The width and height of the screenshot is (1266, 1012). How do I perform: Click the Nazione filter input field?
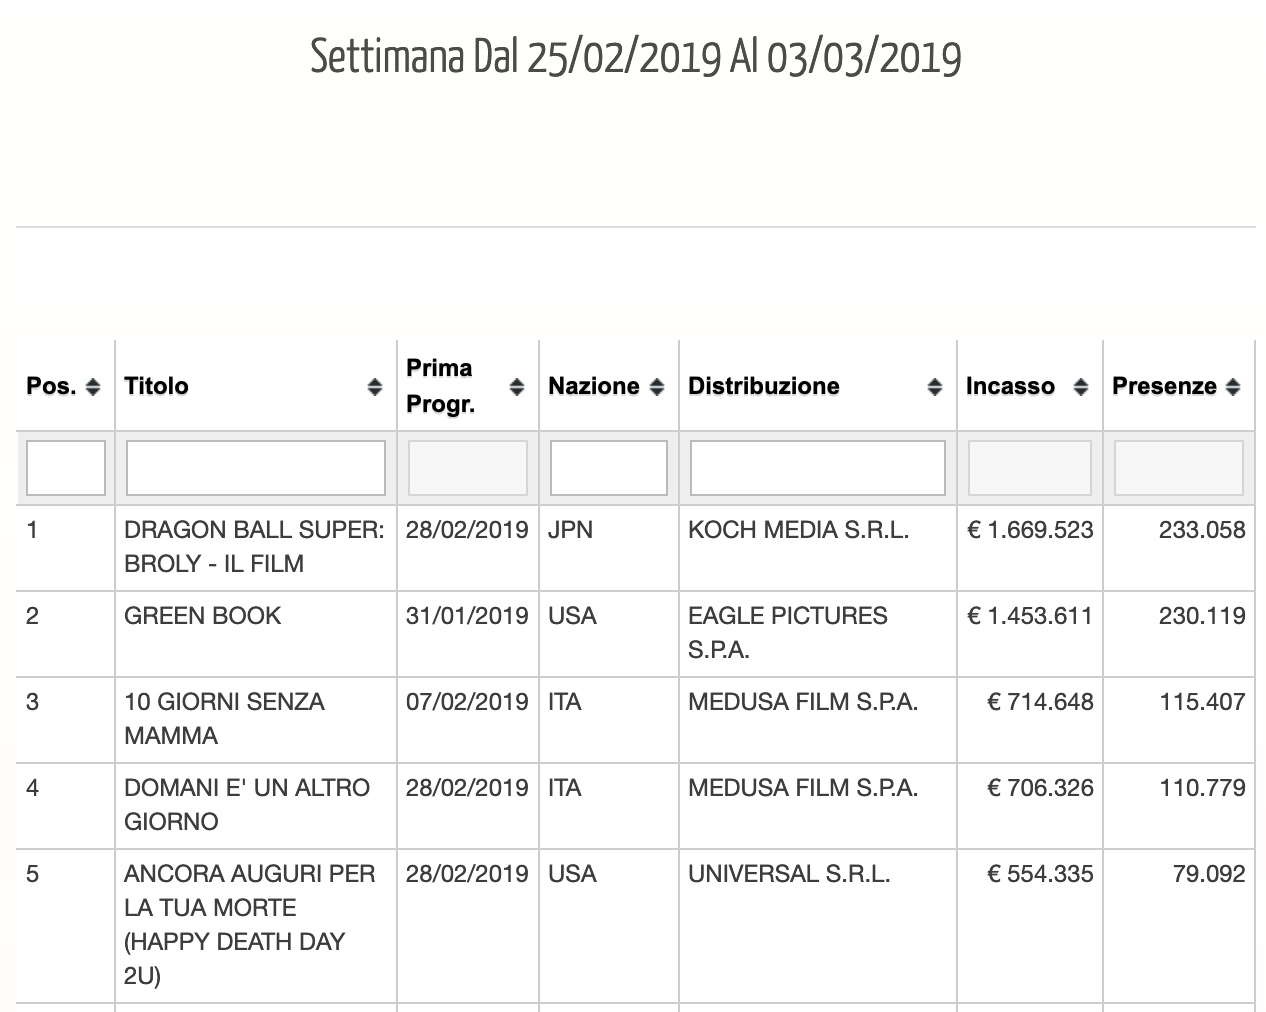(609, 468)
